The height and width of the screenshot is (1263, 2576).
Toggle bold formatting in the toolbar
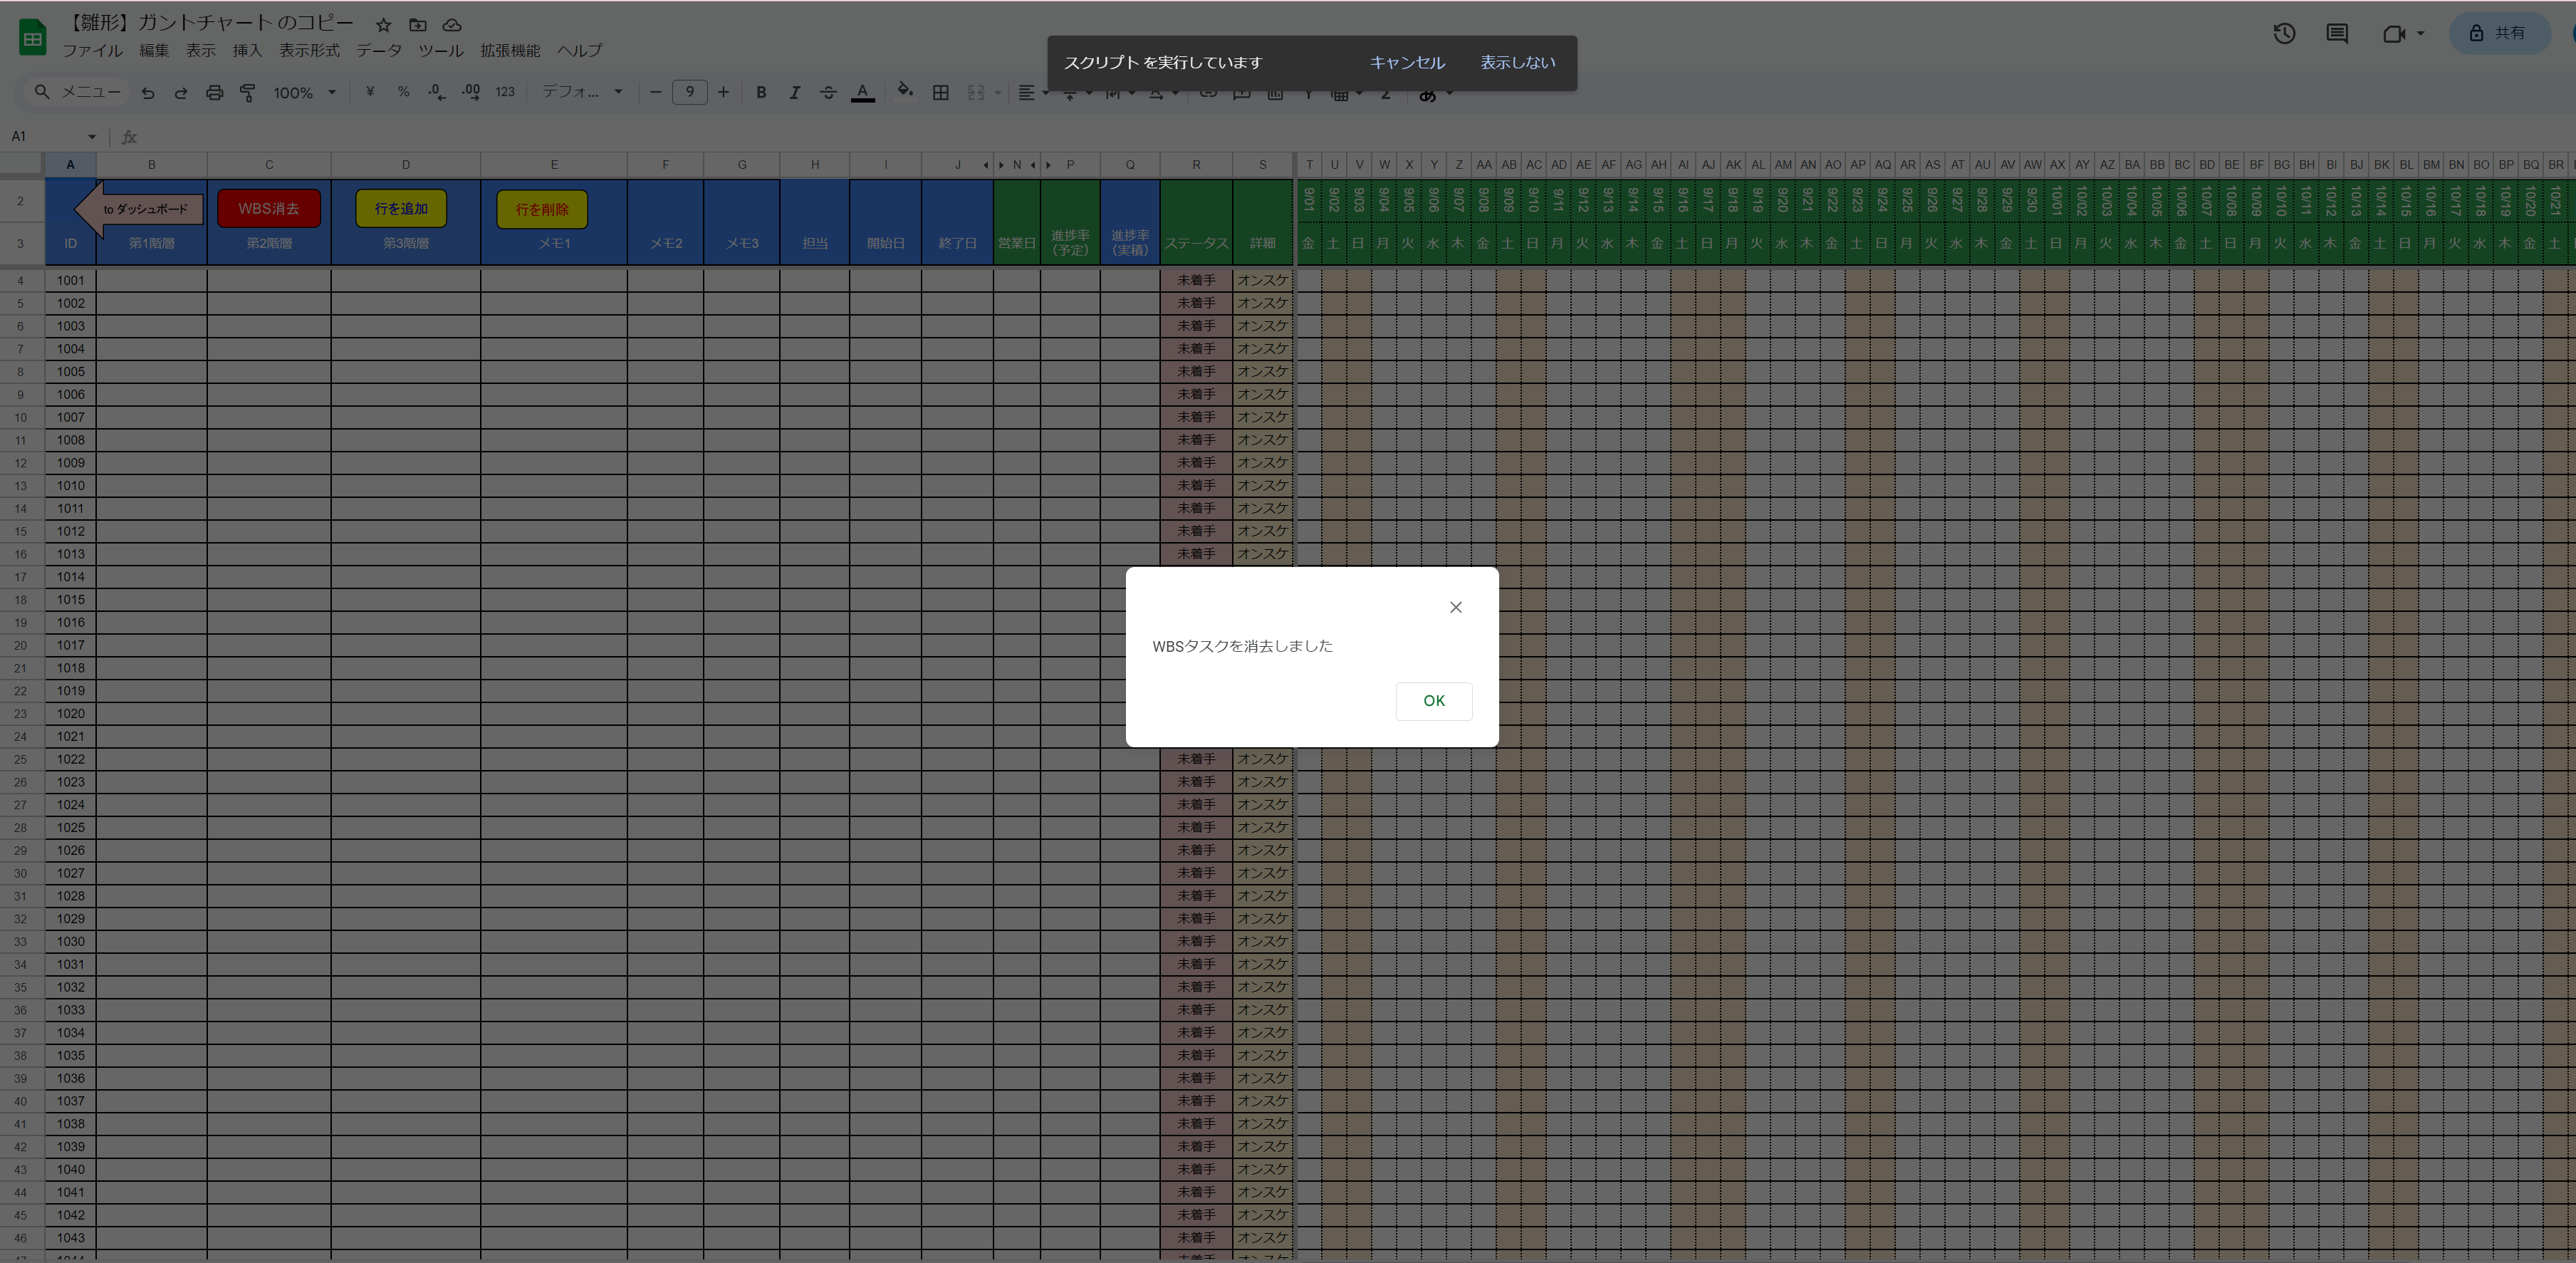coord(761,92)
